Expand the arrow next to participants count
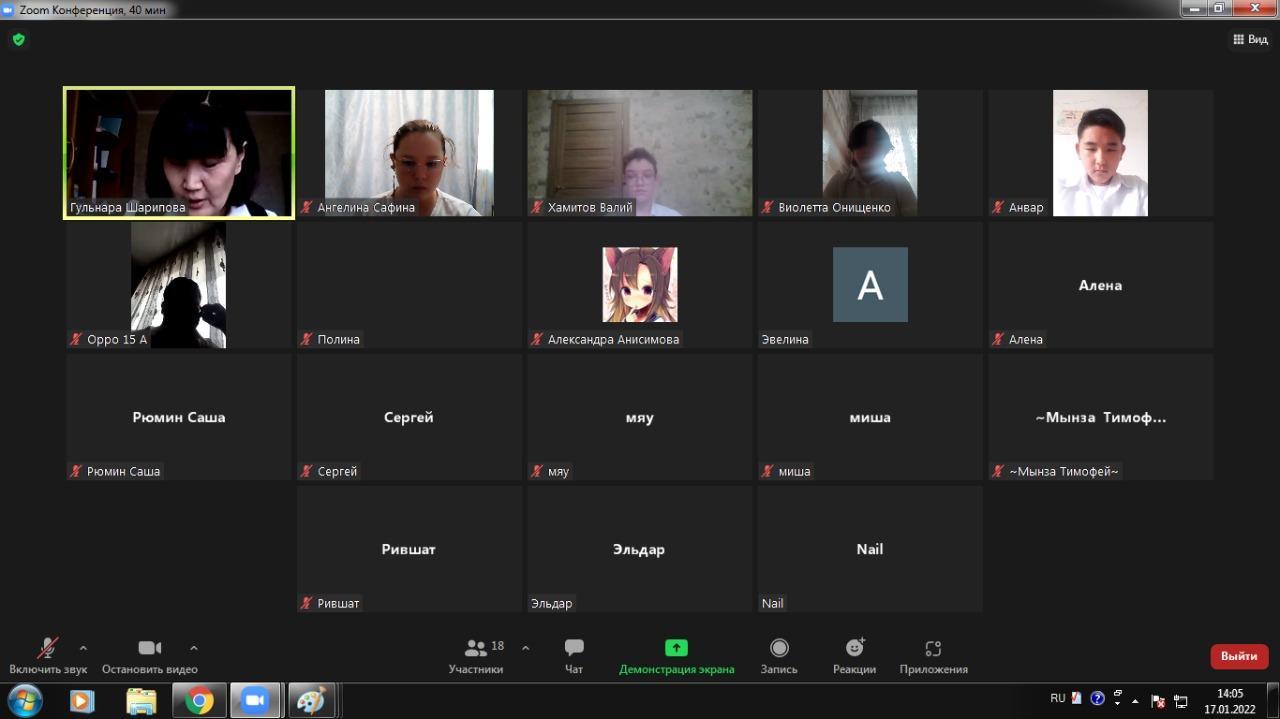Screen dimensions: 1280x719 [526, 648]
